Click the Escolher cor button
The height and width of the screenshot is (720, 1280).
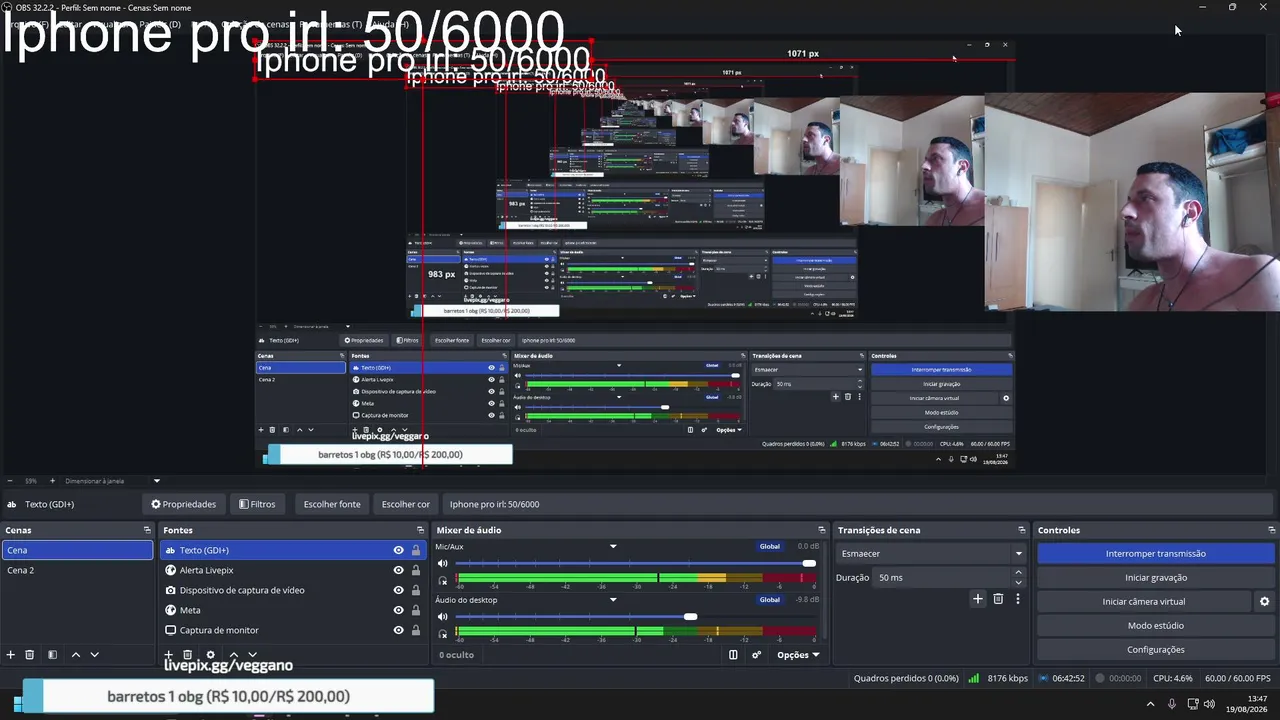coord(405,504)
